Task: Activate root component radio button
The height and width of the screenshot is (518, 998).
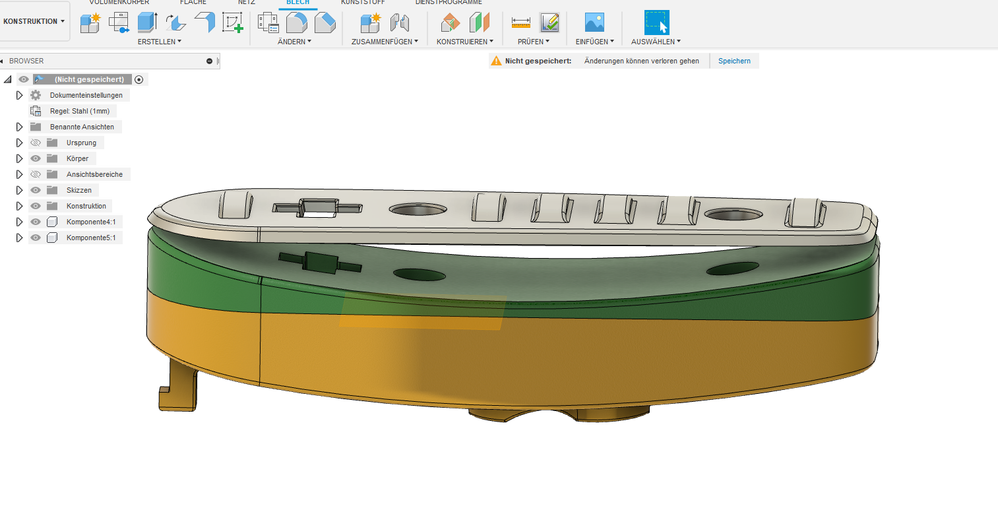Action: click(139, 80)
